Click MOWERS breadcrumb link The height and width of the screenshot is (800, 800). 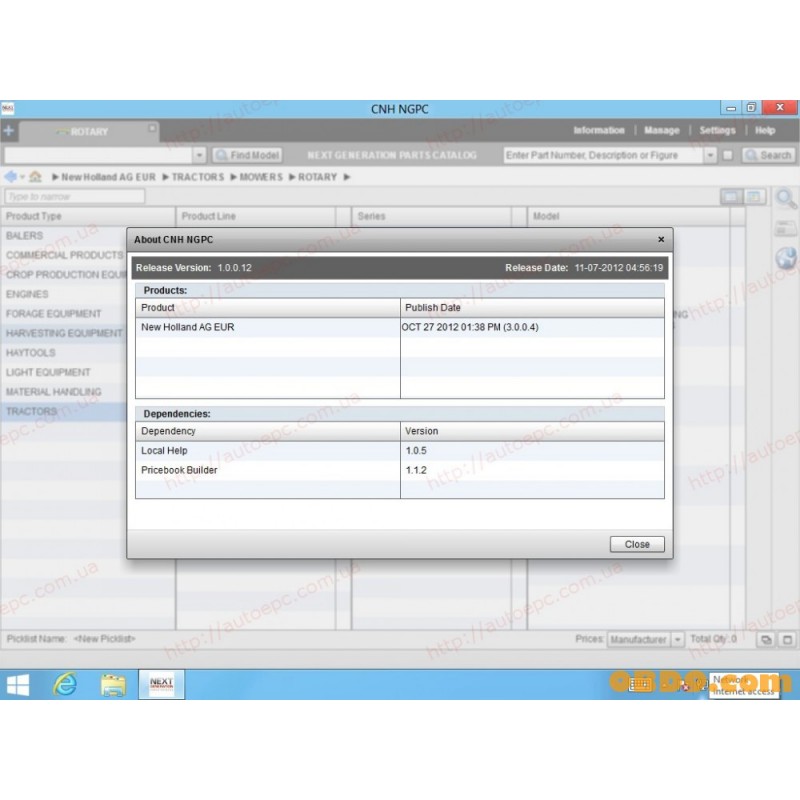point(261,177)
